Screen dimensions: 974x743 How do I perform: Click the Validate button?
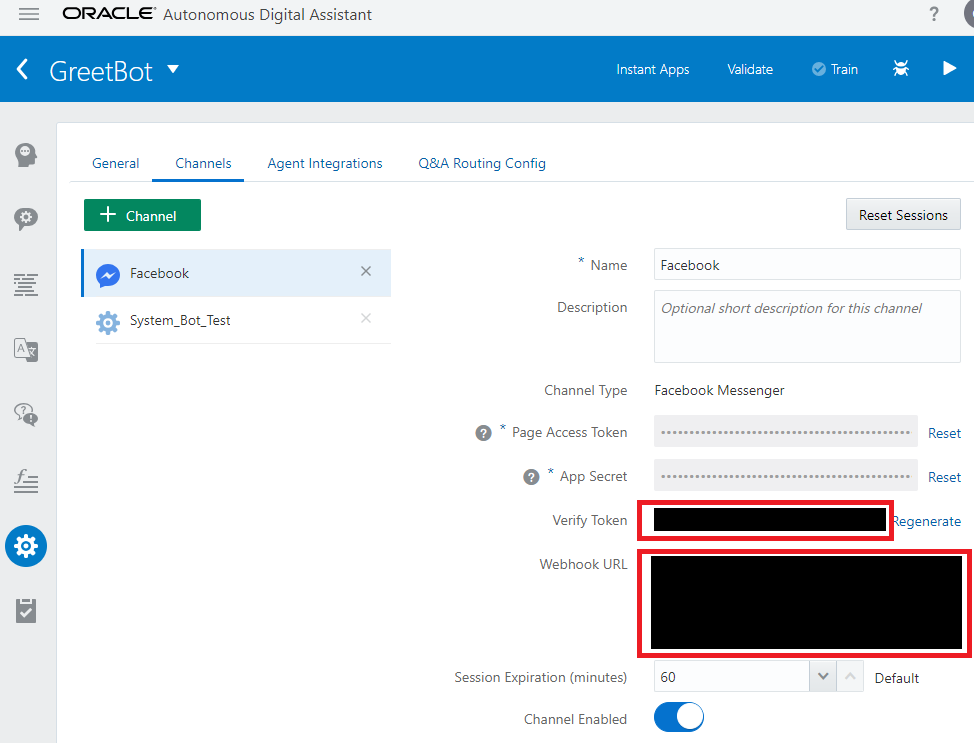[x=750, y=69]
